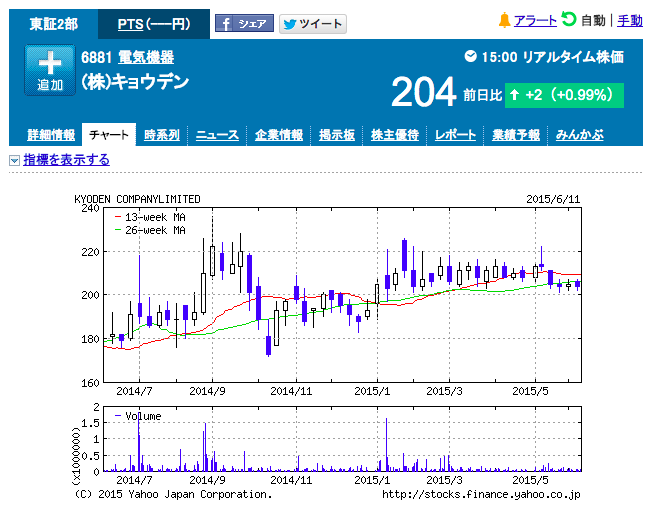Open the みんかぶ tab
Screen dimensions: 649x508
(x=579, y=135)
